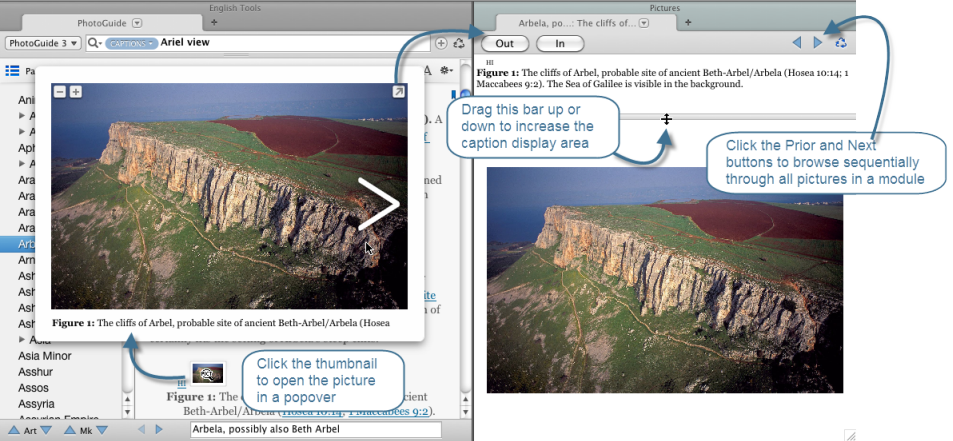Zoom out of popover picture with minus button

[x=60, y=92]
